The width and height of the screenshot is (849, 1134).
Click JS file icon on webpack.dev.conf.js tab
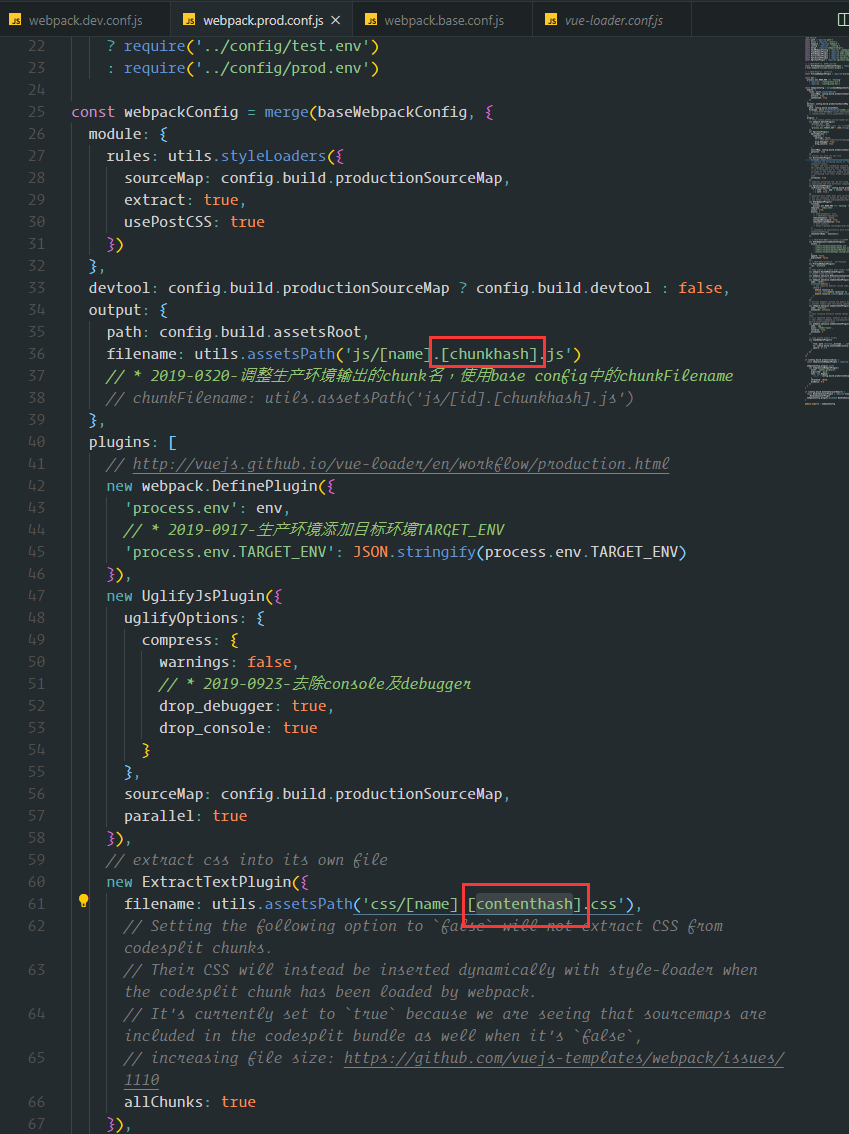[x=16, y=20]
